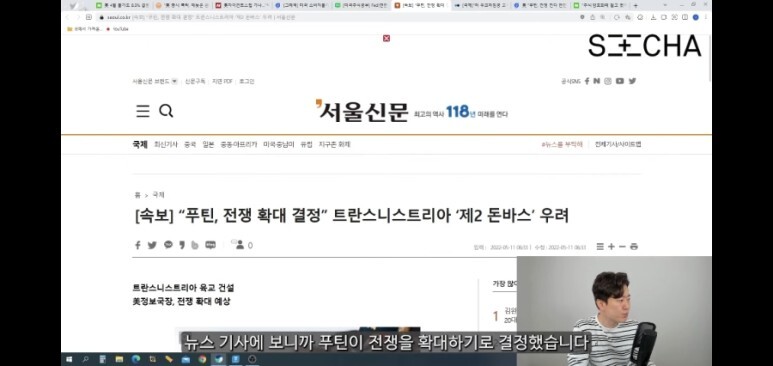Click breadcrumb 국제 above headline

pos(158,195)
